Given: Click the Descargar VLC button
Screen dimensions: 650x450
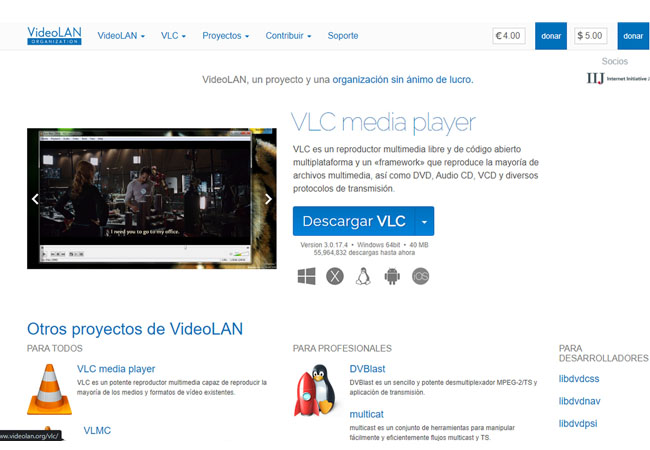Looking at the screenshot, I should coord(354,221).
